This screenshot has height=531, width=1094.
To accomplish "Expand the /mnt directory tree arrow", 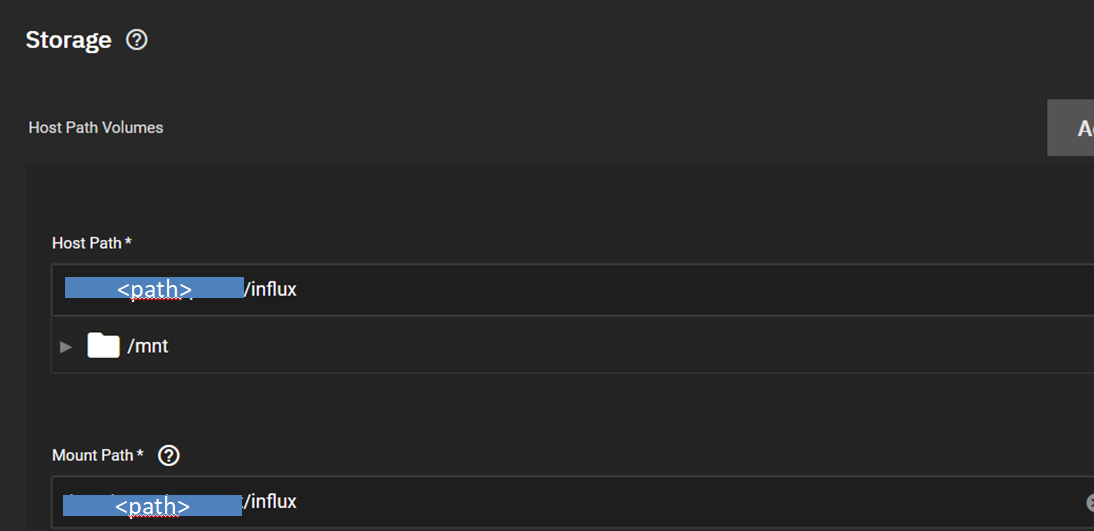I will [66, 346].
